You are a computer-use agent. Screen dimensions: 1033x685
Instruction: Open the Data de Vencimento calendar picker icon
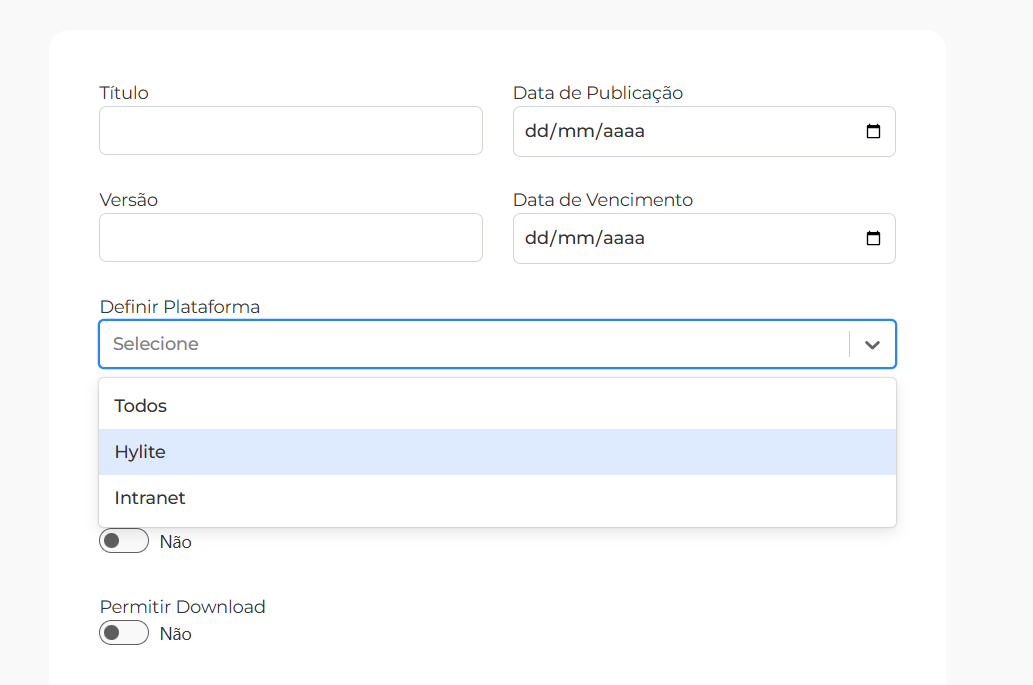[x=873, y=239]
